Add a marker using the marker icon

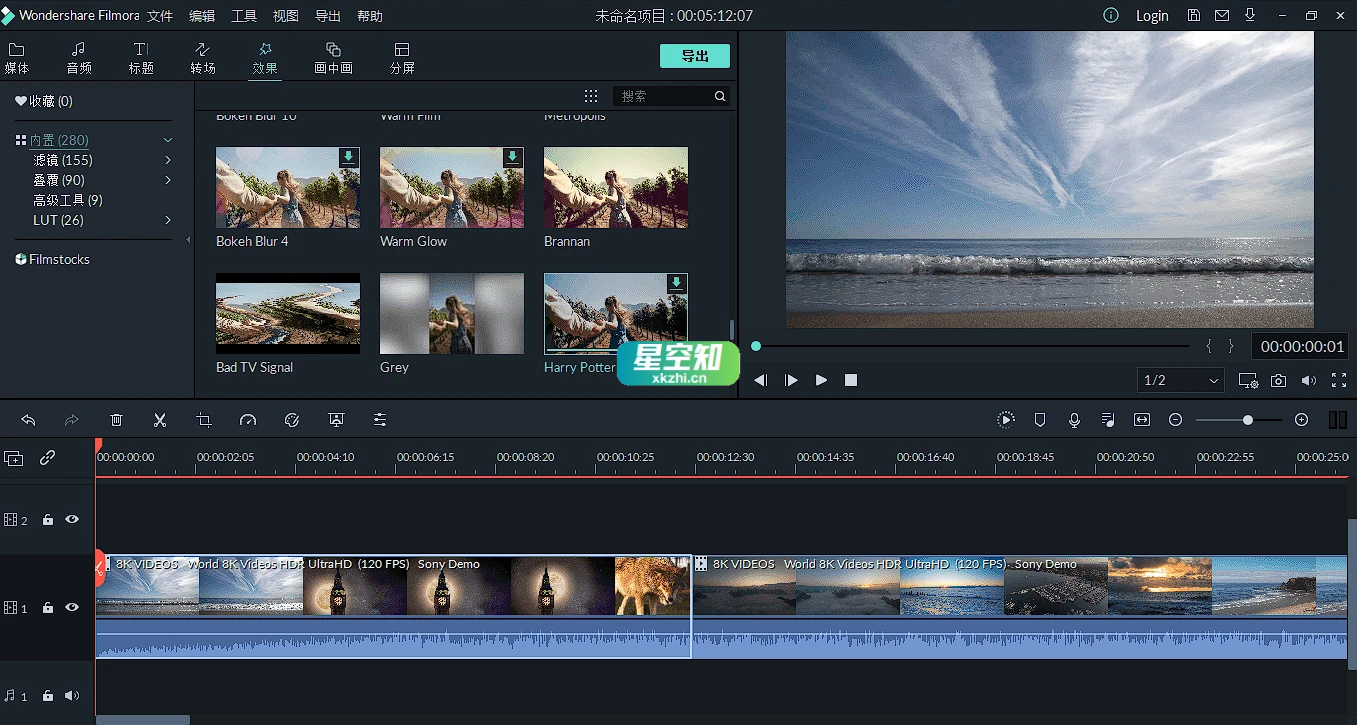coord(1040,420)
